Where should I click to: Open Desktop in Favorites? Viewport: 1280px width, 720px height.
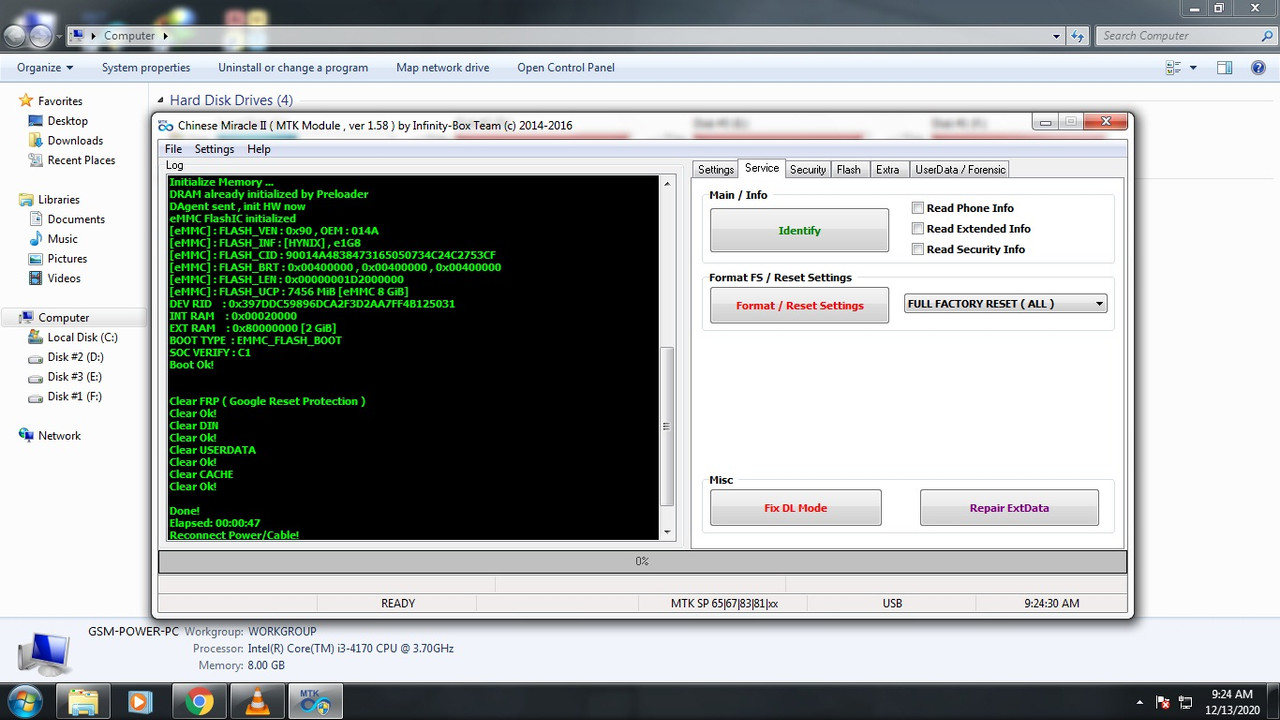pos(68,121)
